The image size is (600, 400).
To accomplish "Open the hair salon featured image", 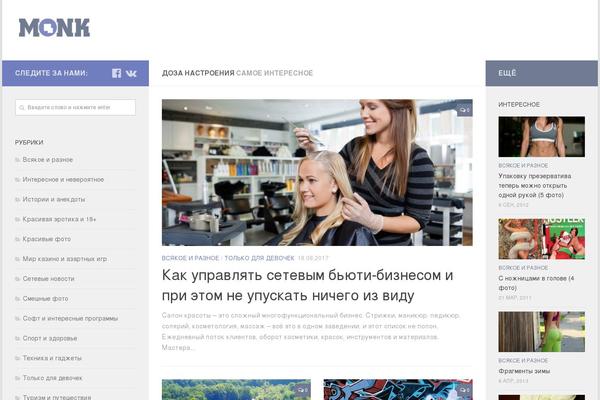I will [x=317, y=173].
